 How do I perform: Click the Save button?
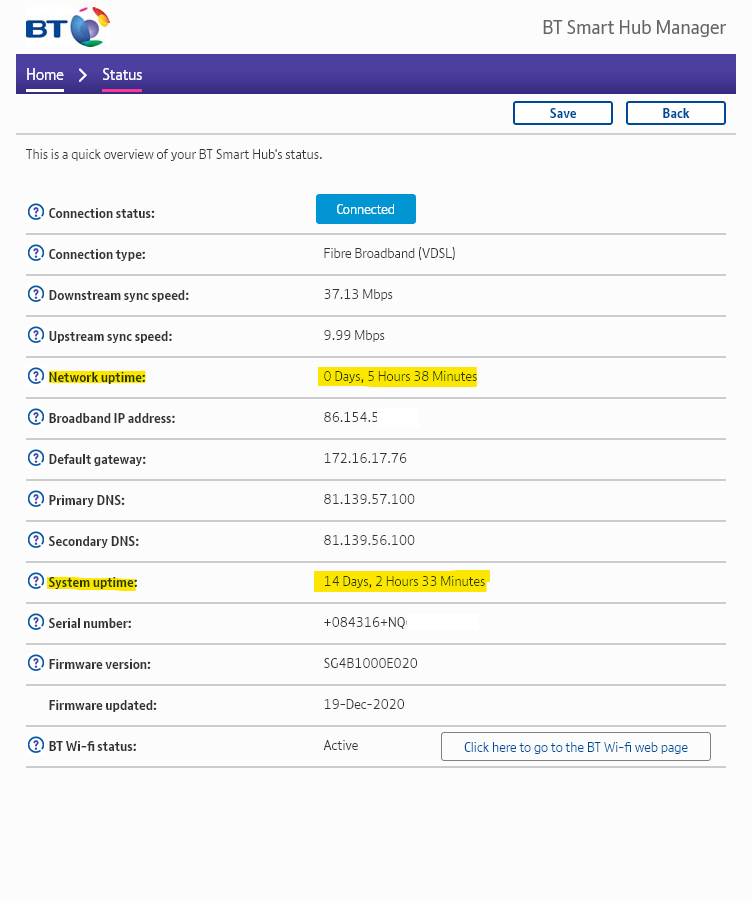pyautogui.click(x=562, y=113)
